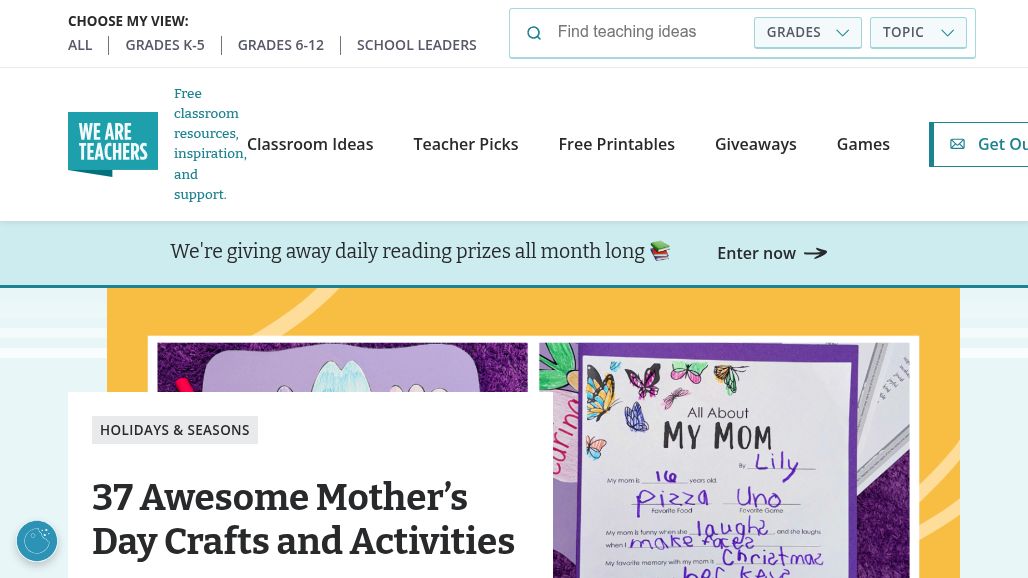Switch view to Grades 6-12
1028x578 pixels.
click(x=281, y=45)
